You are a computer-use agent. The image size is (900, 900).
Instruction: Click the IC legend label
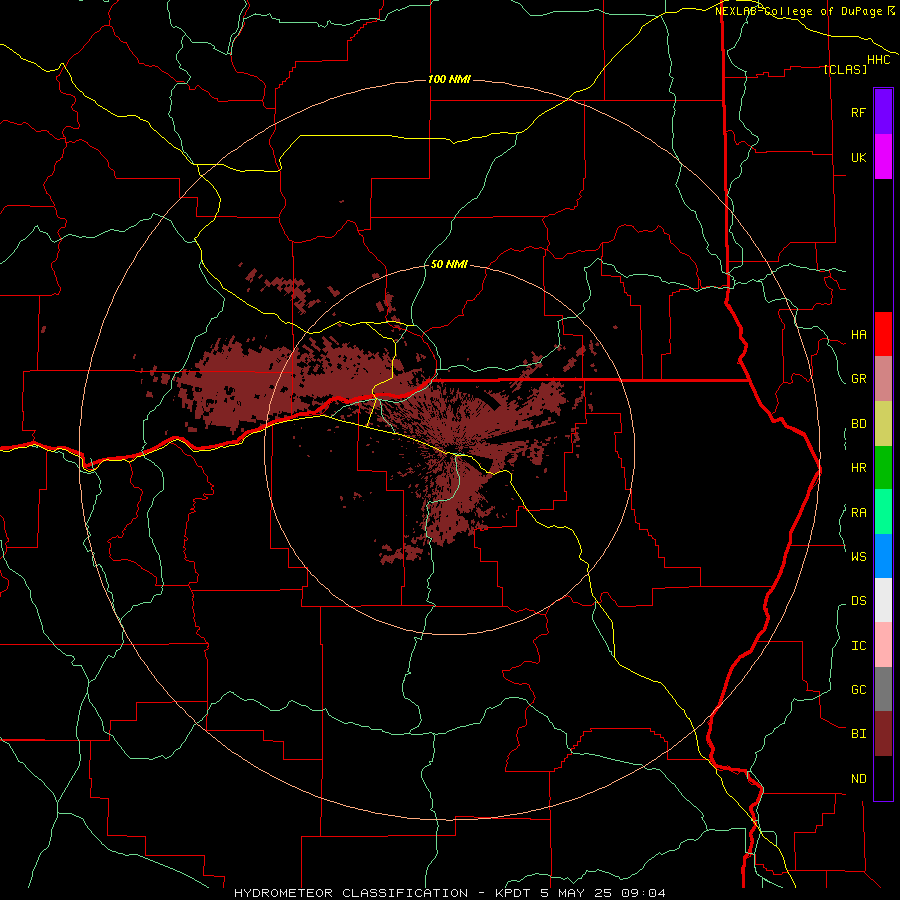click(858, 646)
